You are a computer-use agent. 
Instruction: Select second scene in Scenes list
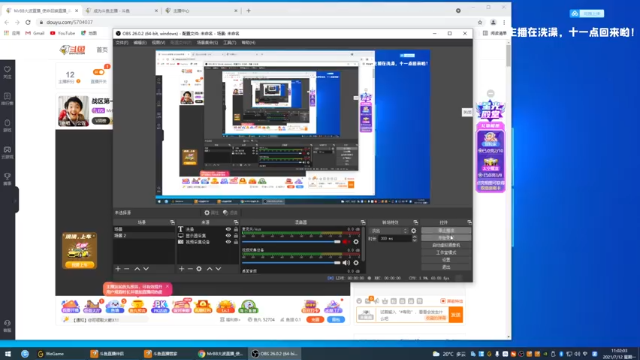[144, 236]
